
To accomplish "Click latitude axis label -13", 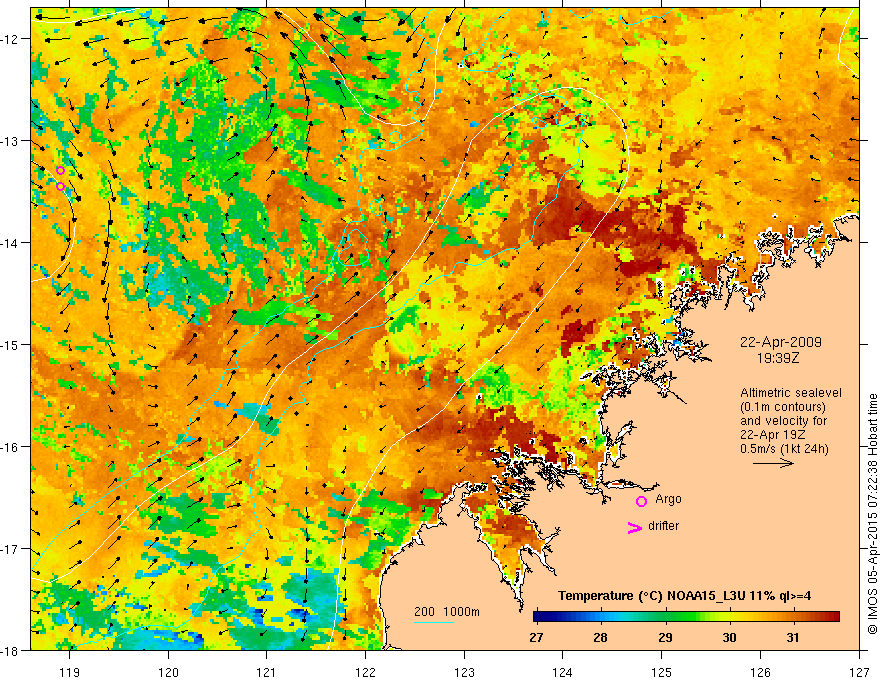I will [11, 141].
